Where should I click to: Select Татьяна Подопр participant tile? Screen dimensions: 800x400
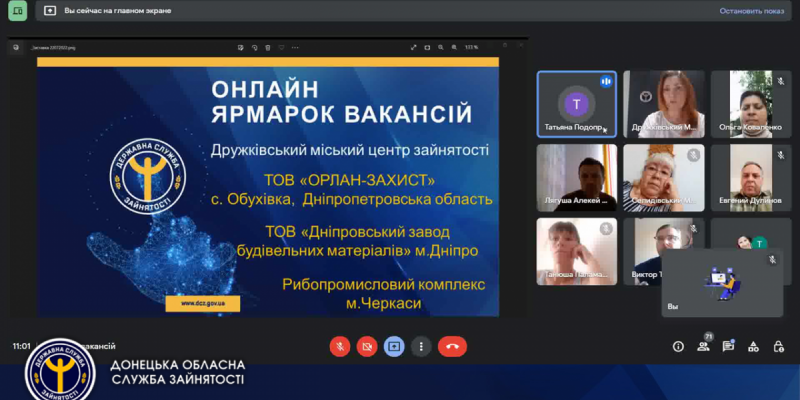click(x=575, y=103)
